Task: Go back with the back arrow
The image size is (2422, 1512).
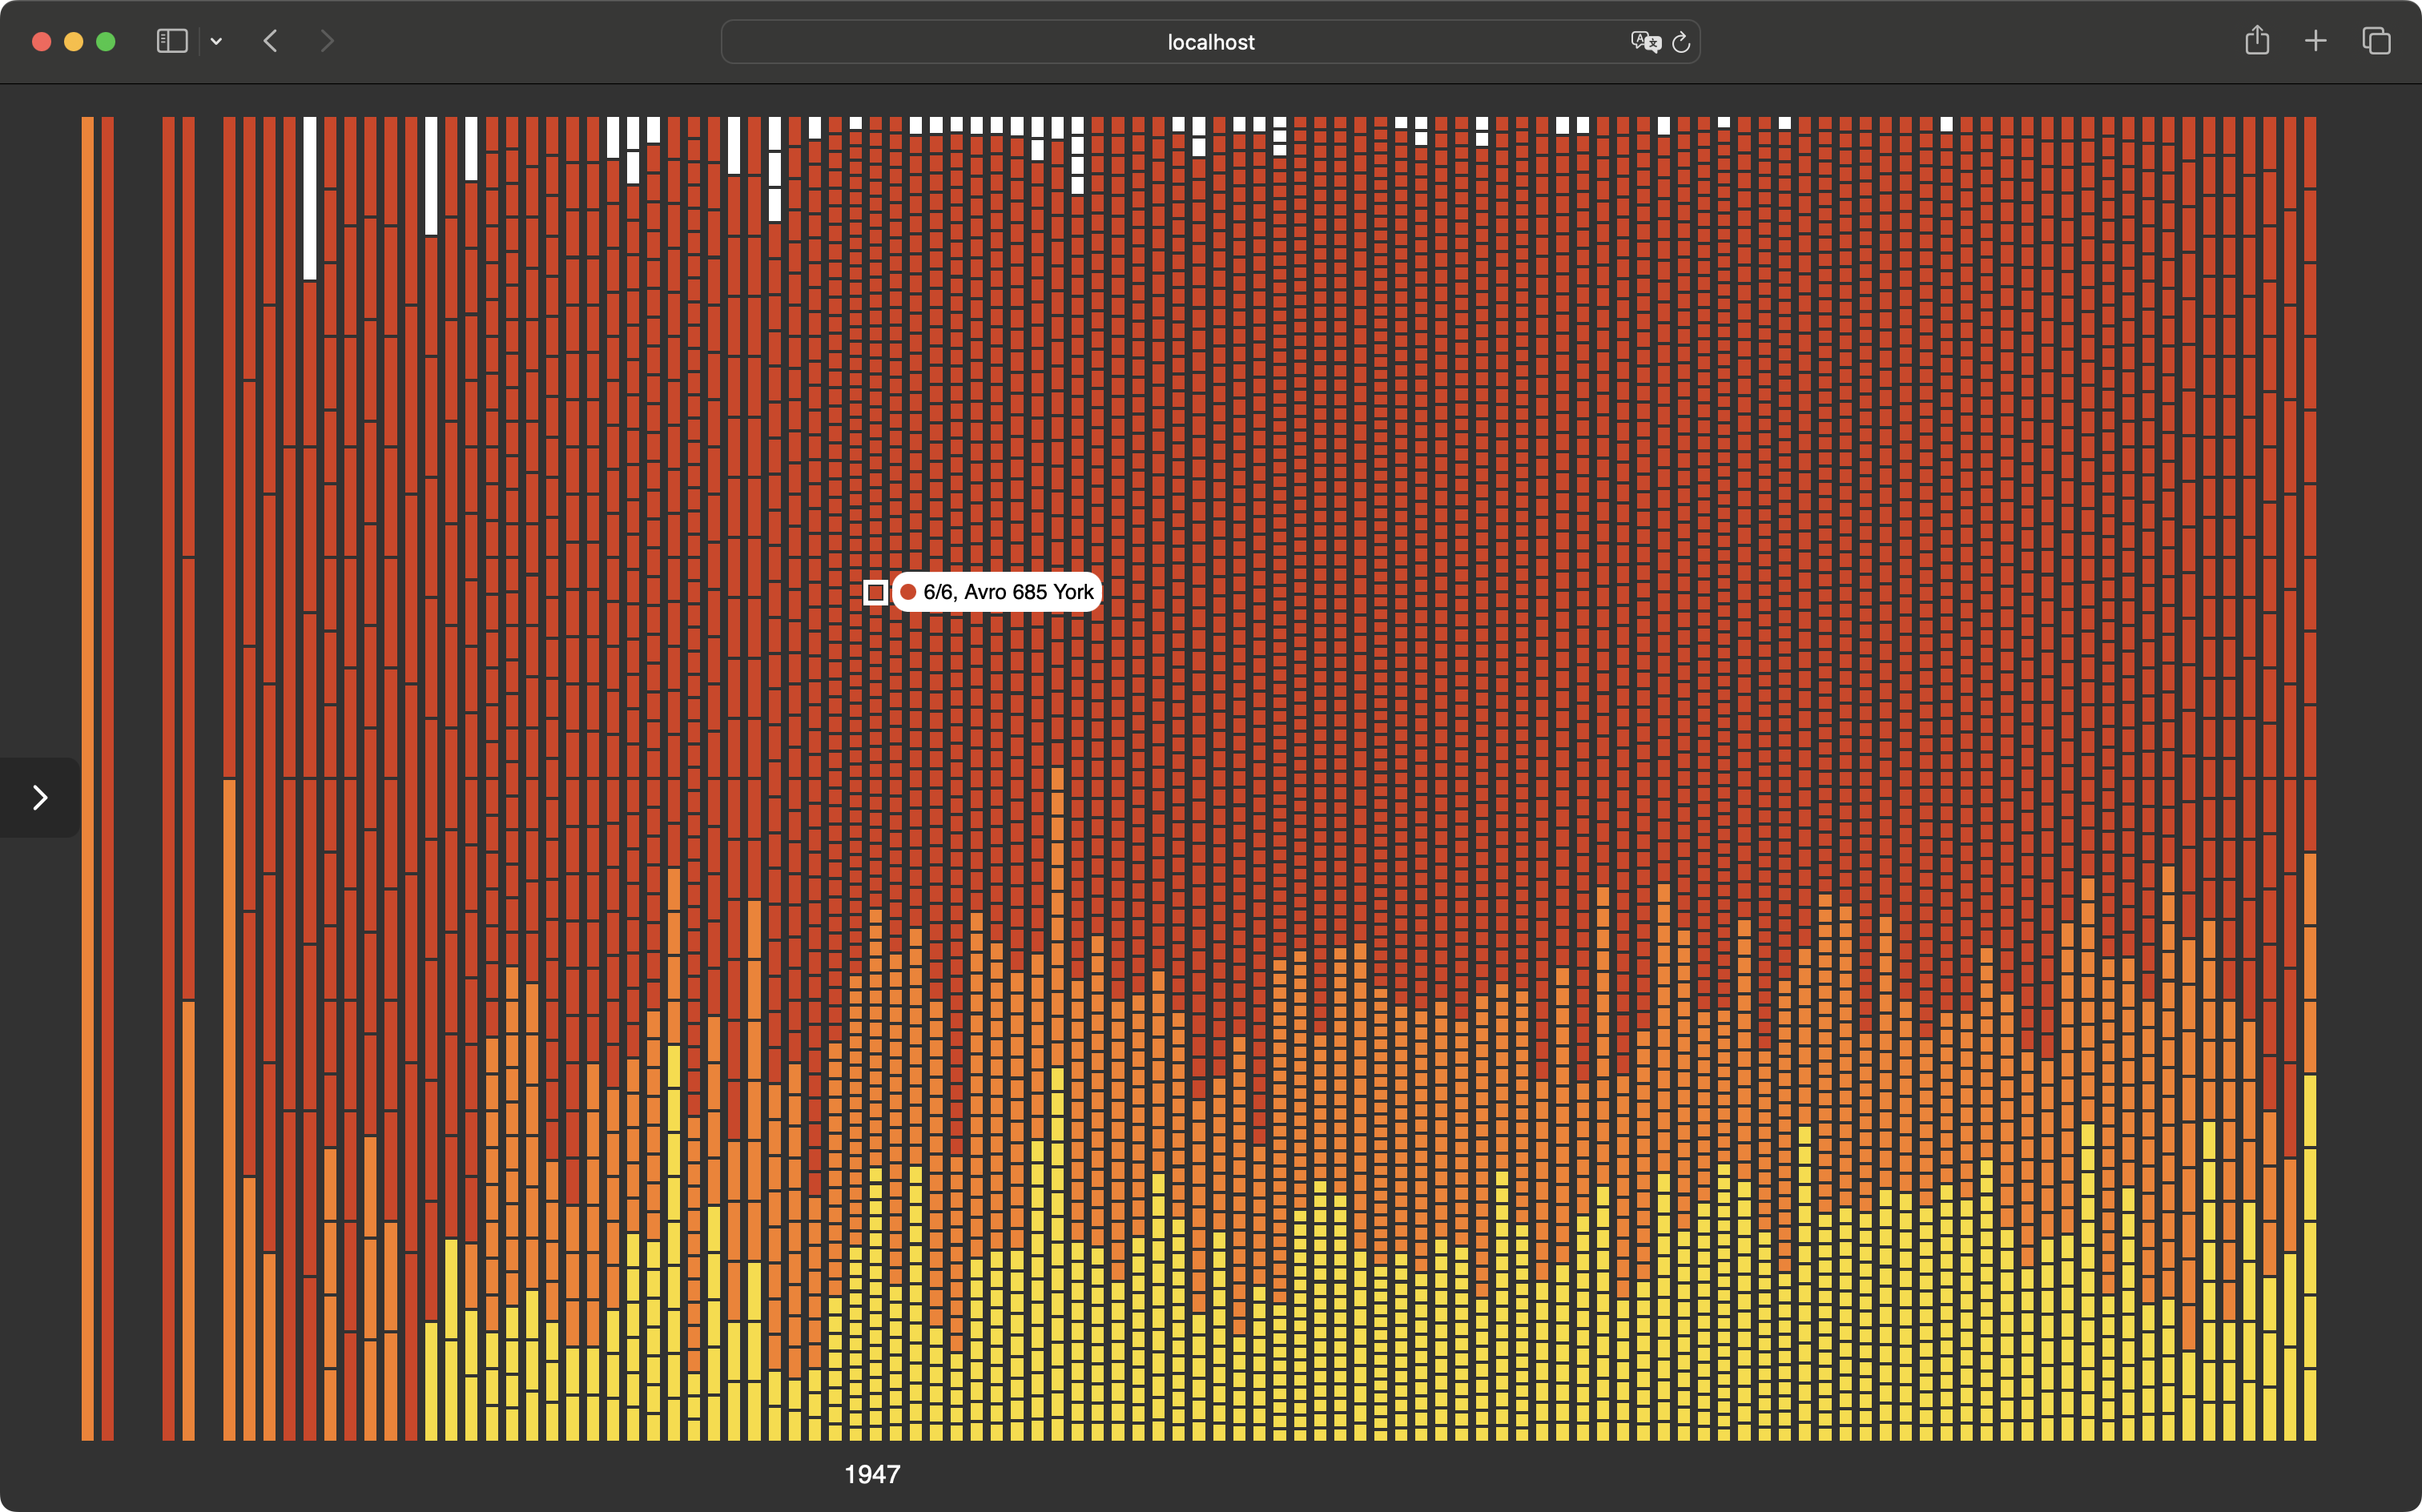Action: [270, 41]
